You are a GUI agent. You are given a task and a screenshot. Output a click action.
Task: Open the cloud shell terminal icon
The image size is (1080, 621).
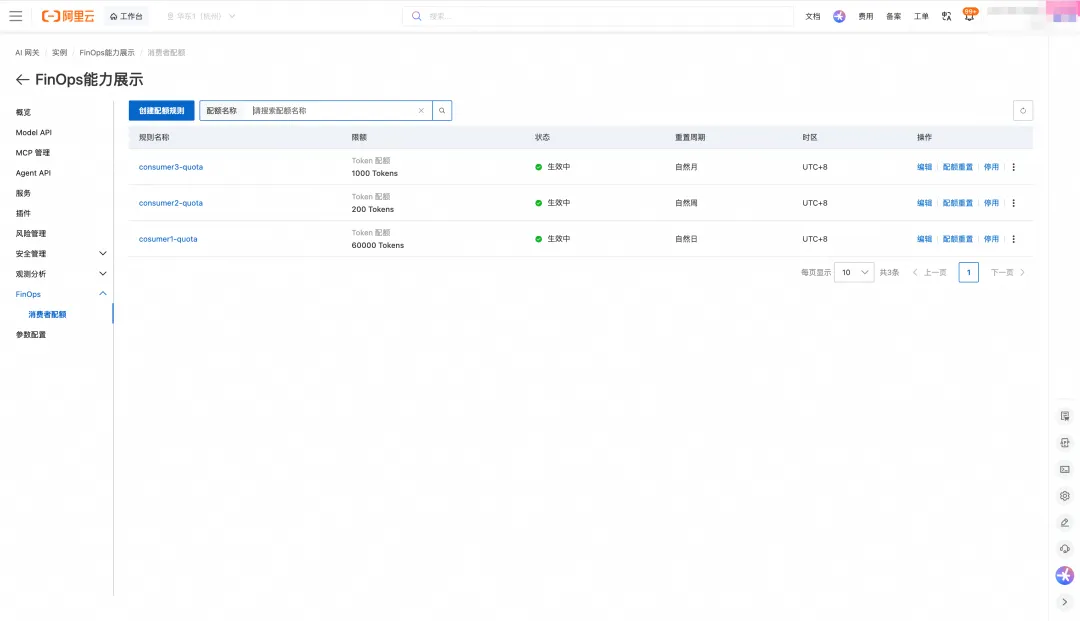tap(1065, 470)
